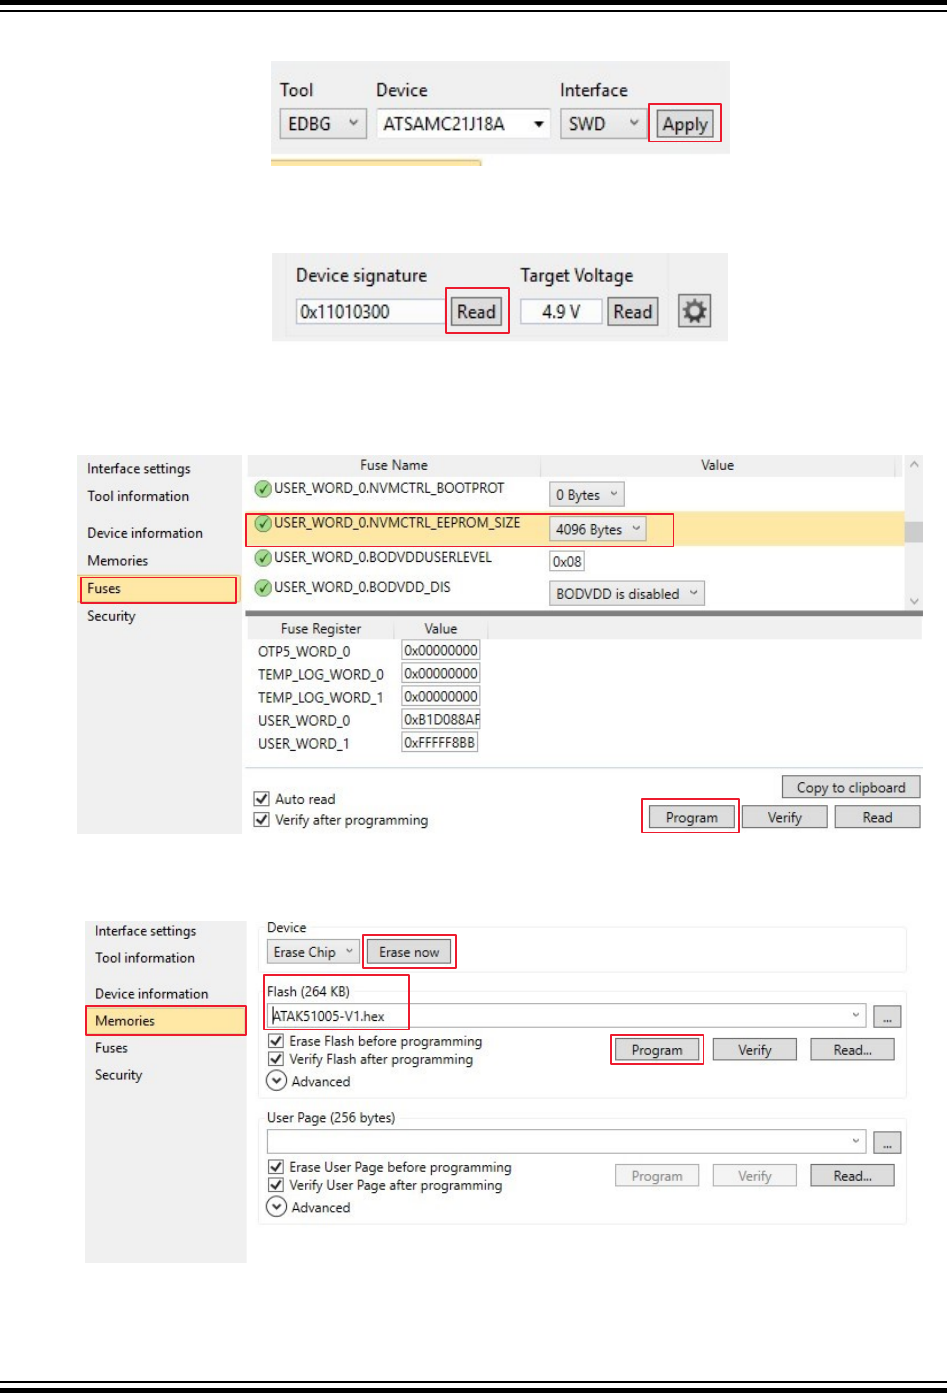Viewport: 947px width, 1393px height.
Task: Click Read button next to Device signature
Action: pyautogui.click(x=476, y=312)
